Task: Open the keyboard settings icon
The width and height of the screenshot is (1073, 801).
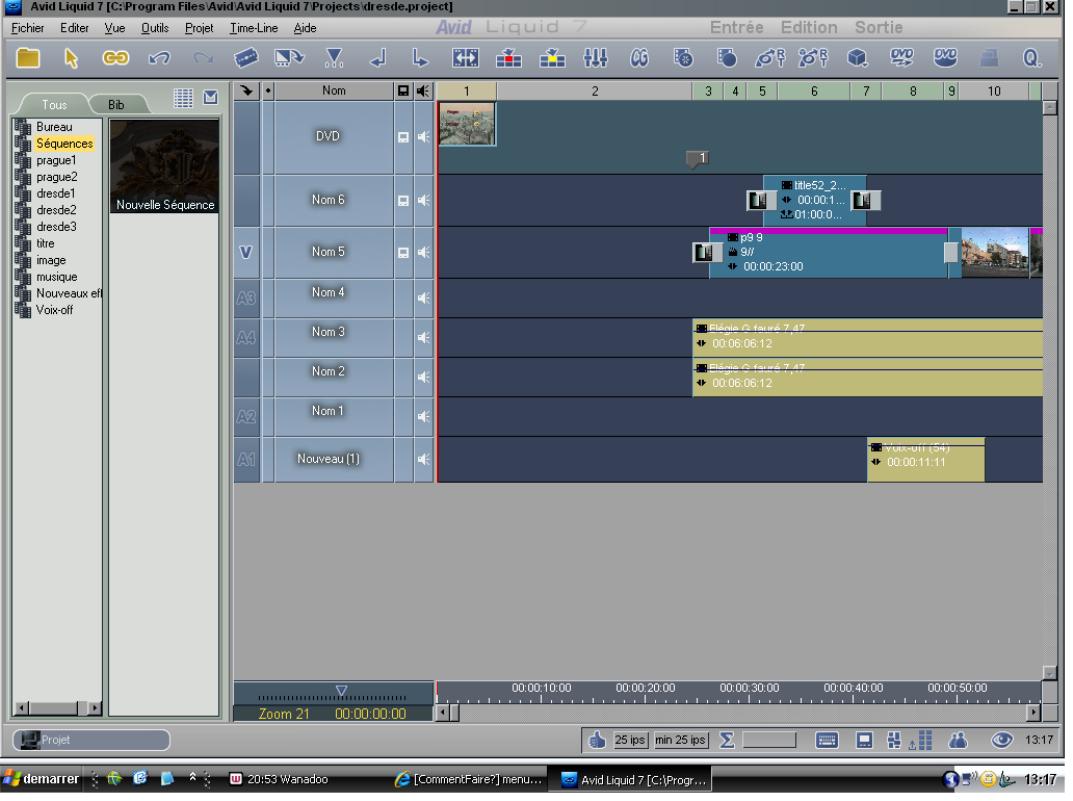Action: point(827,739)
